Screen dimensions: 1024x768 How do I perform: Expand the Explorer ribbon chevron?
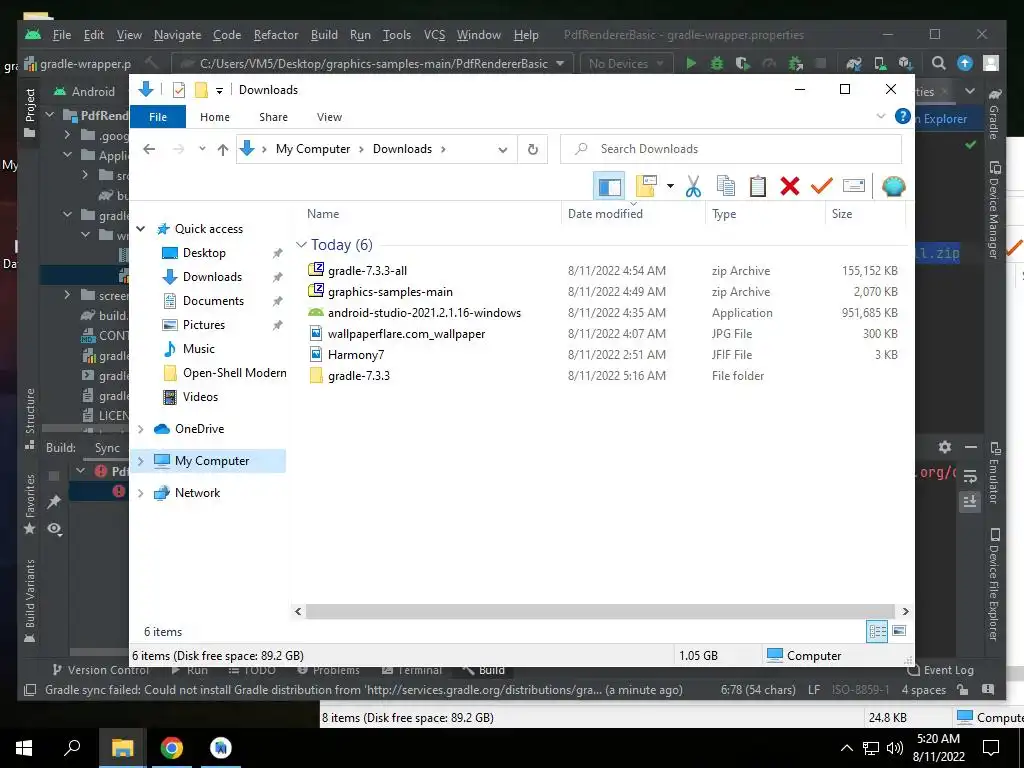pos(880,116)
